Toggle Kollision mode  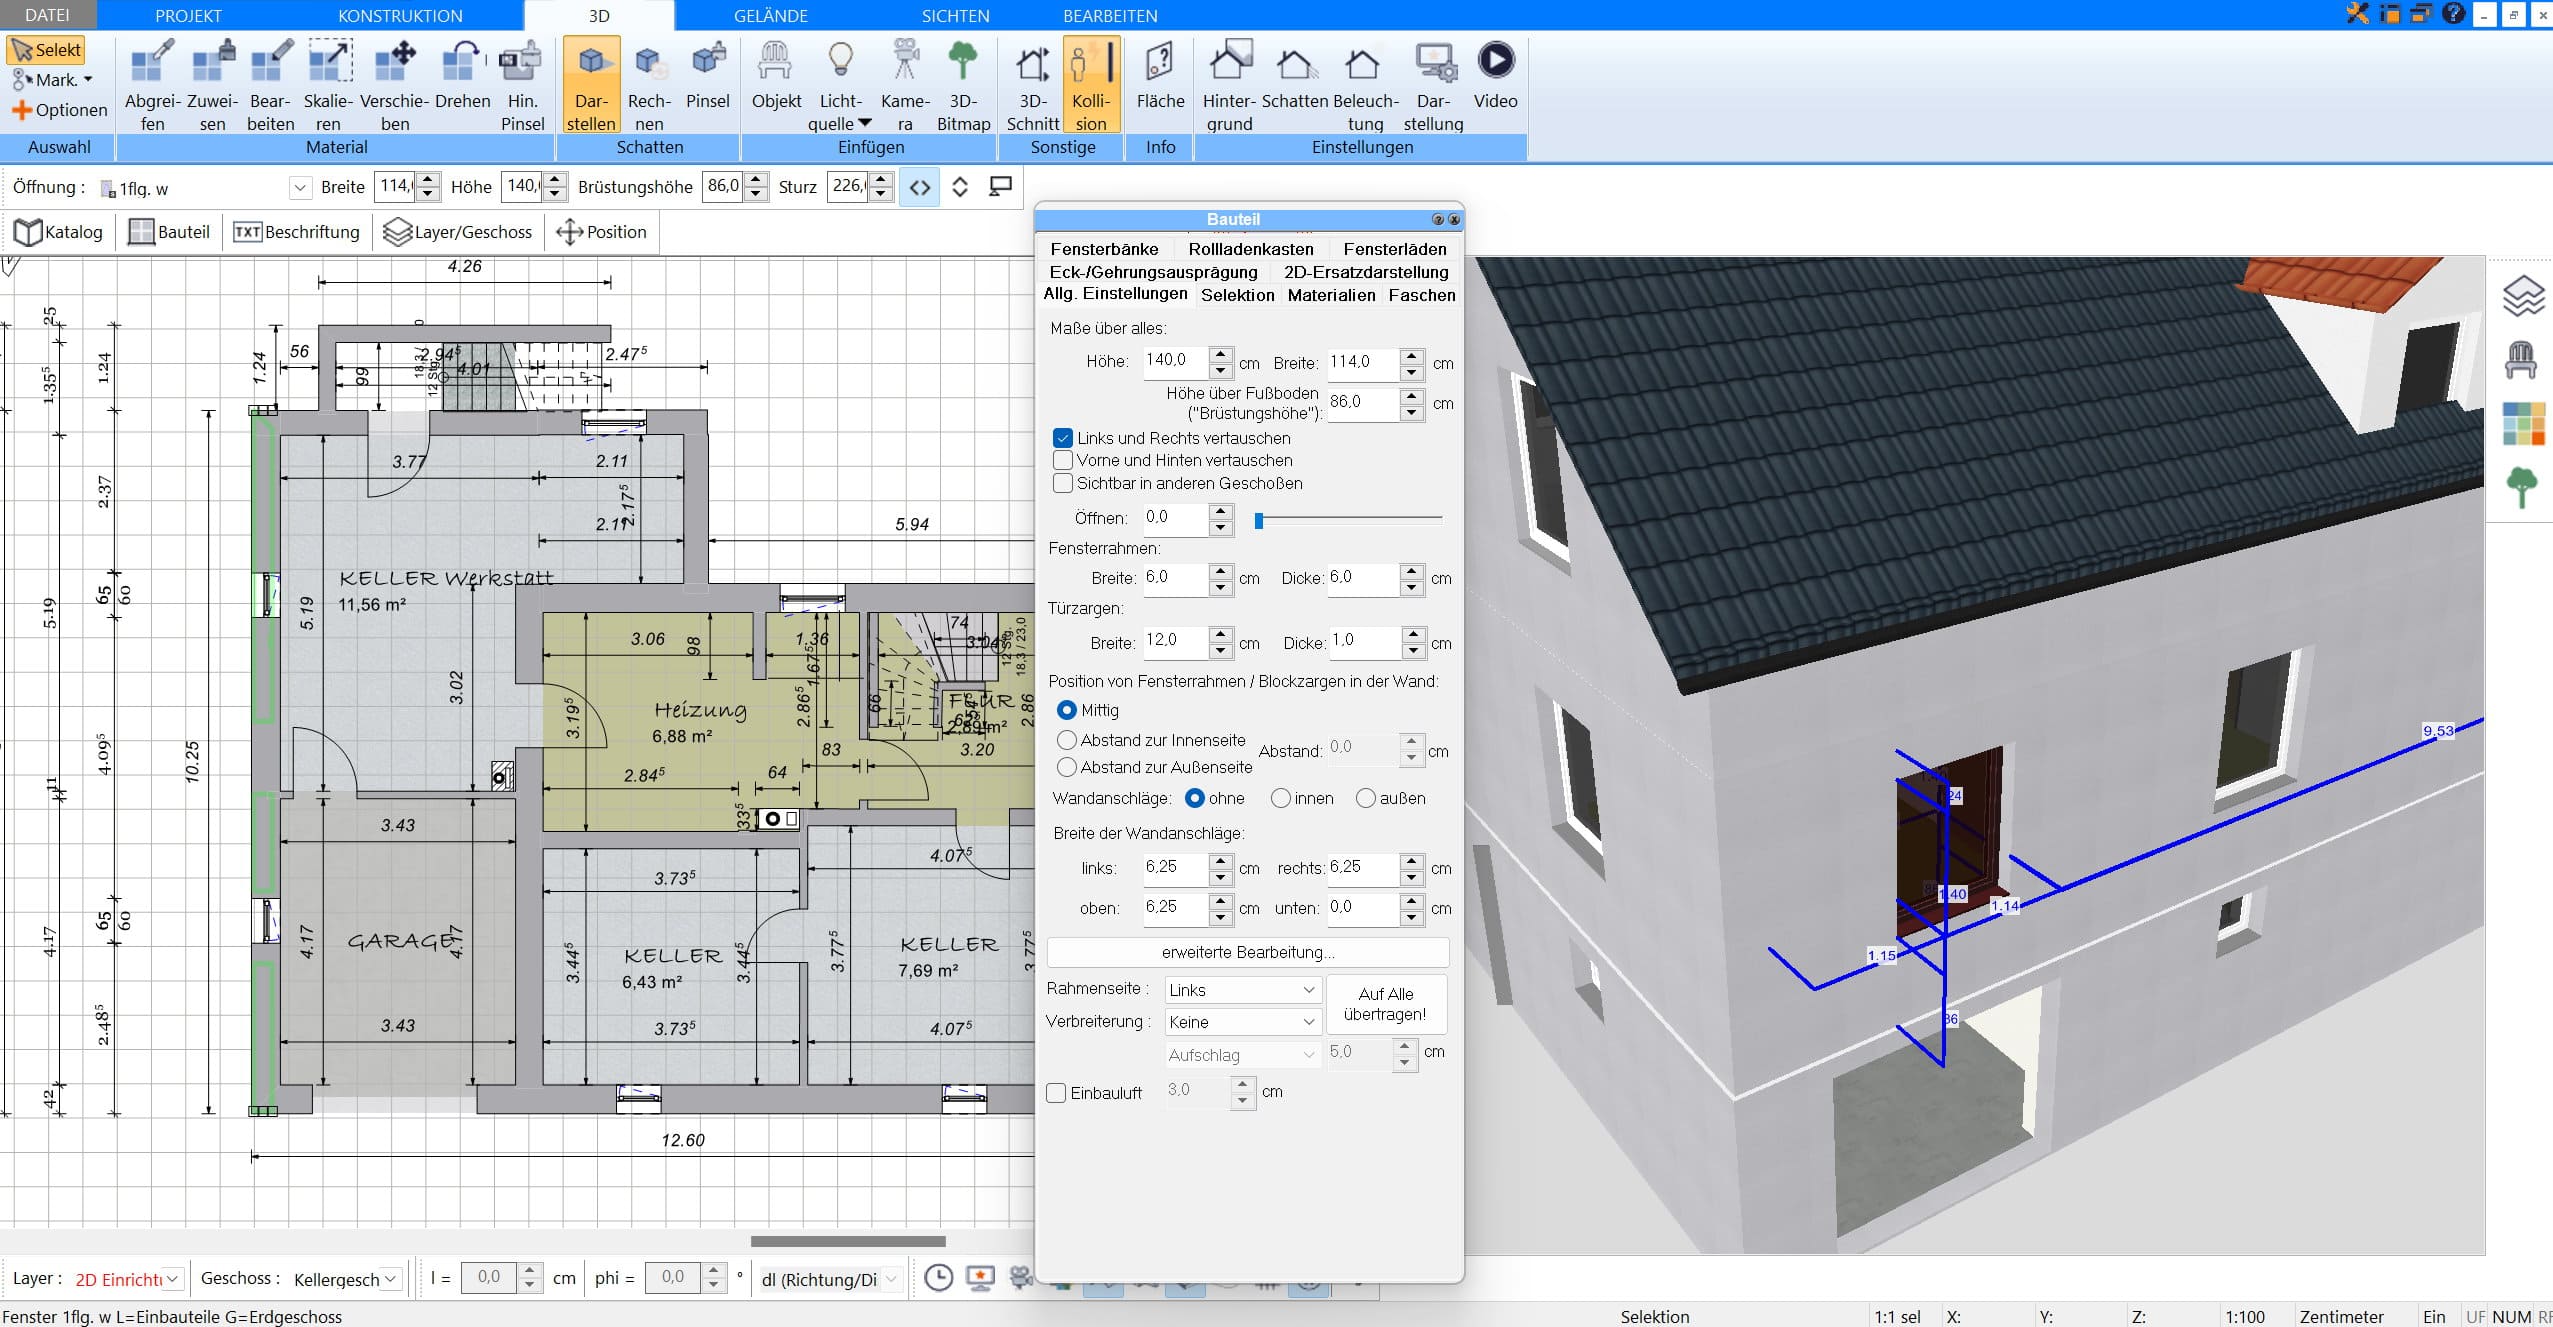[x=1091, y=86]
